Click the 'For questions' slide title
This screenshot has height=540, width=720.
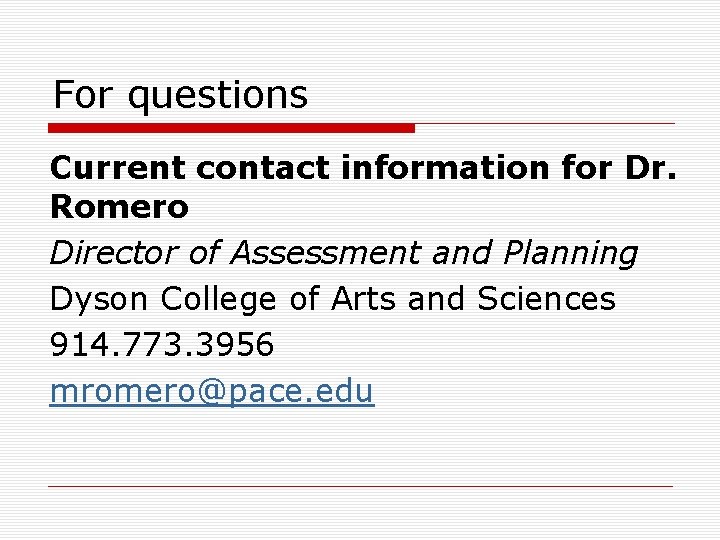click(180, 96)
